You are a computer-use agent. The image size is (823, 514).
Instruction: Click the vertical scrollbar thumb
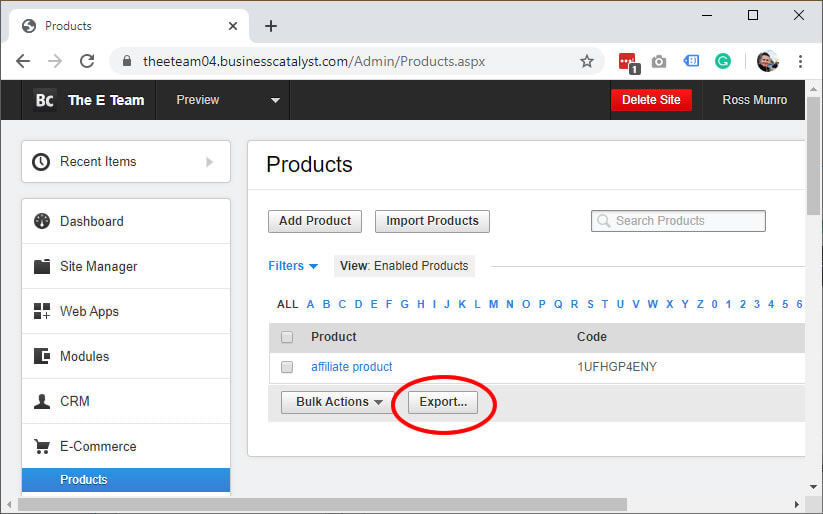click(x=814, y=155)
